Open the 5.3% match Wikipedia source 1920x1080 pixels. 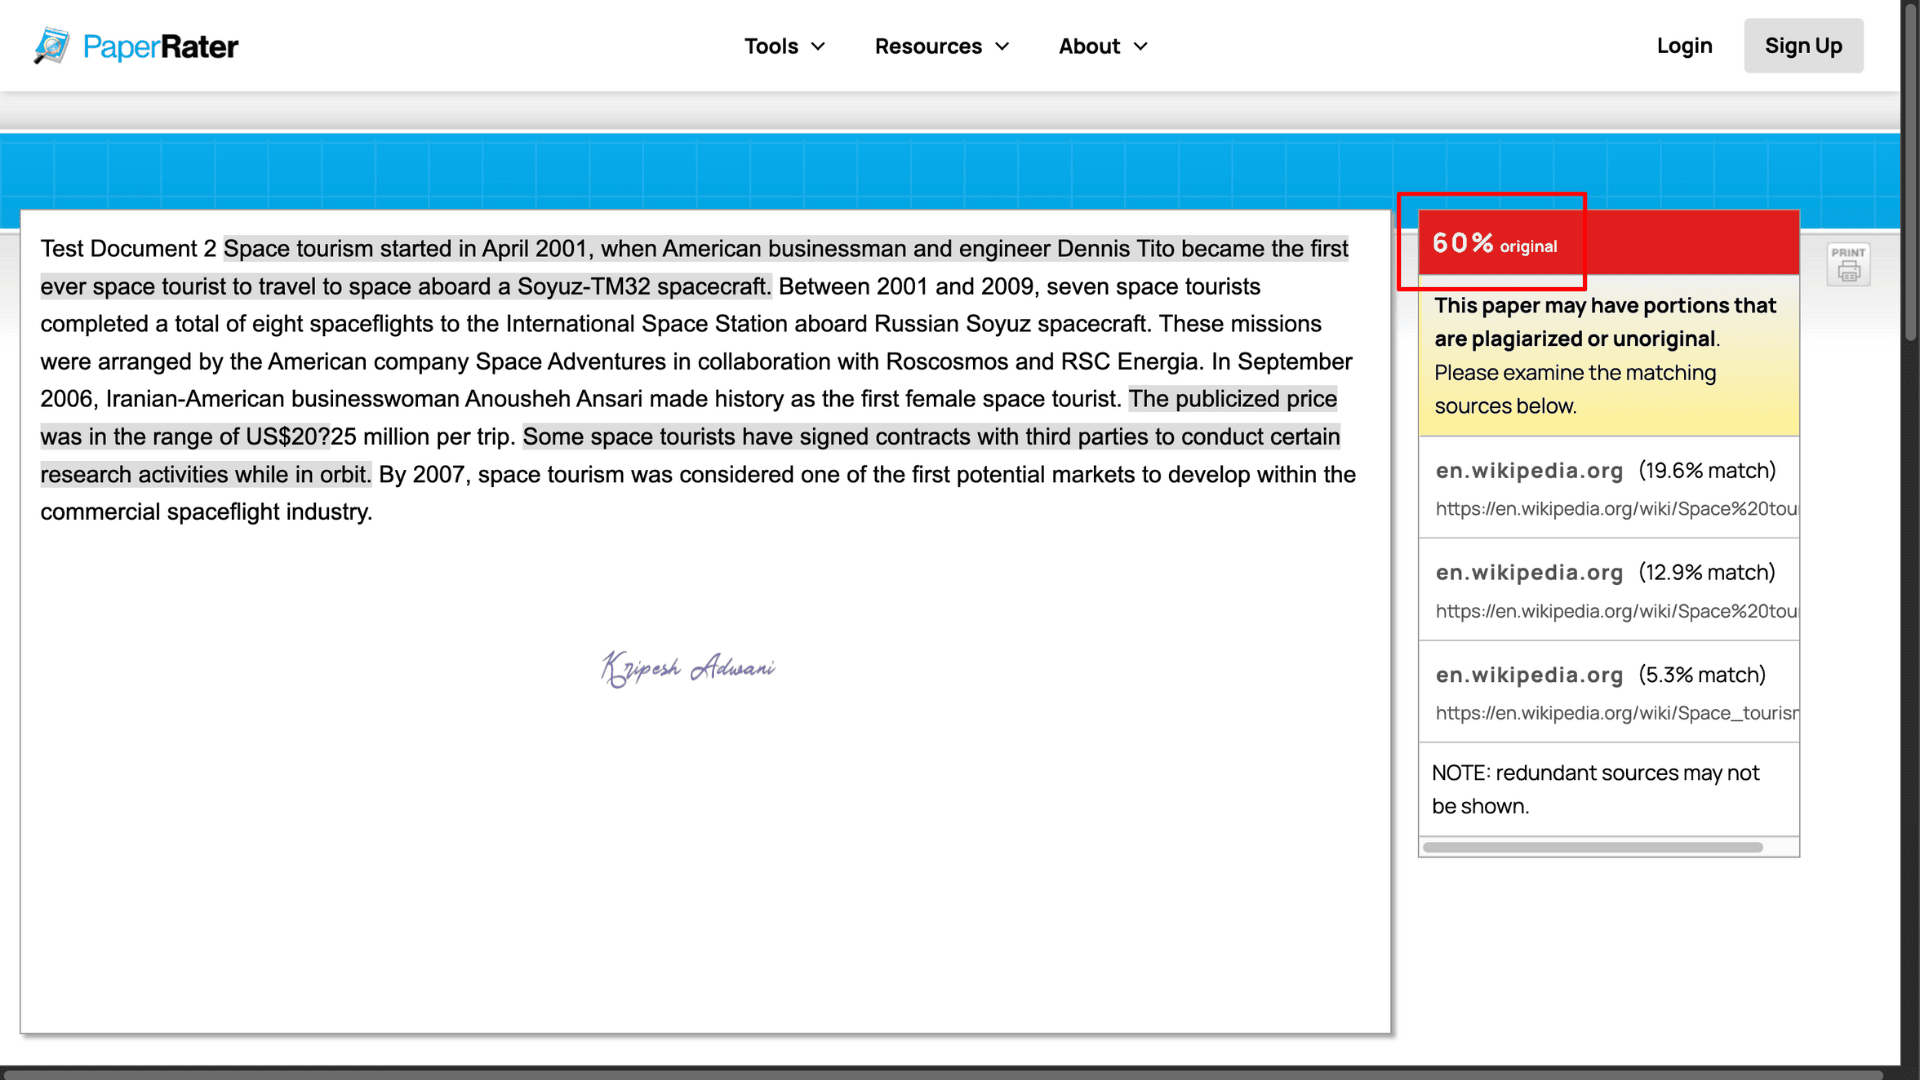click(1529, 675)
